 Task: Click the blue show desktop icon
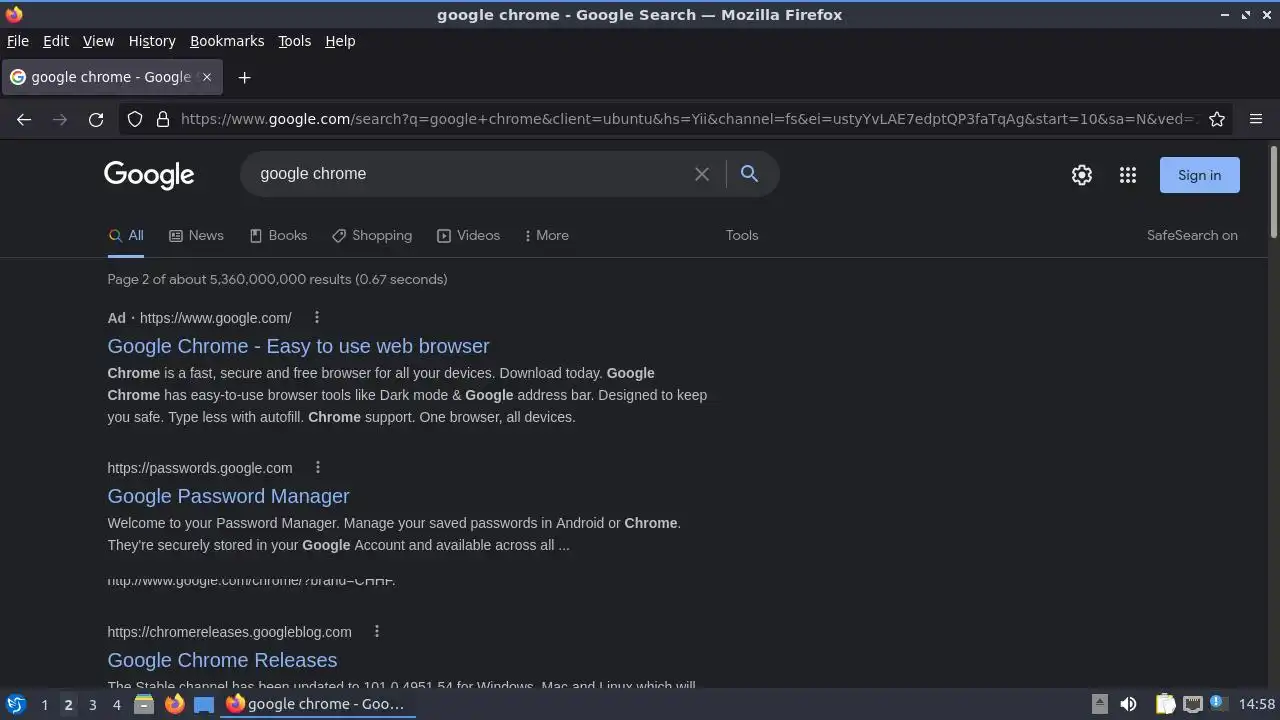pos(204,704)
